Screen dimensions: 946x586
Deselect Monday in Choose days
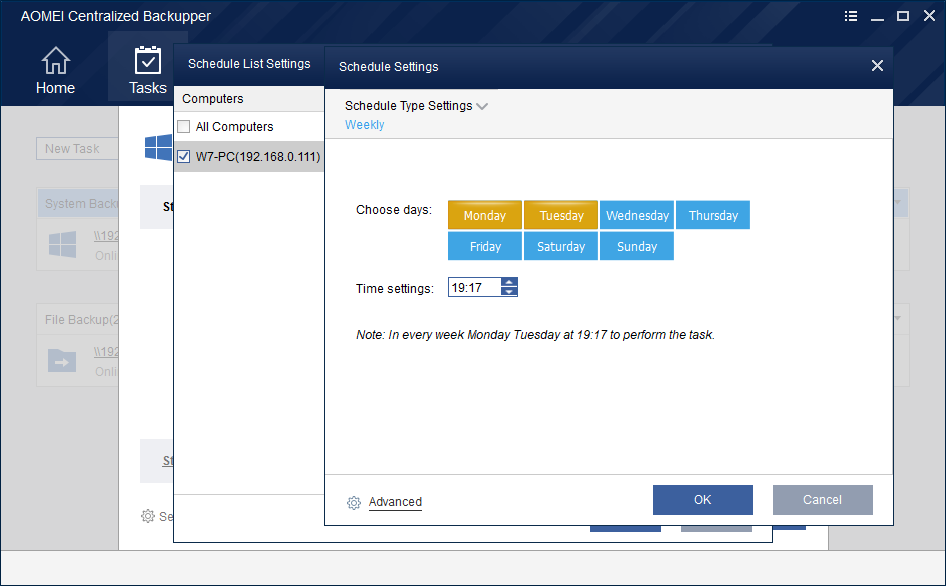(484, 215)
